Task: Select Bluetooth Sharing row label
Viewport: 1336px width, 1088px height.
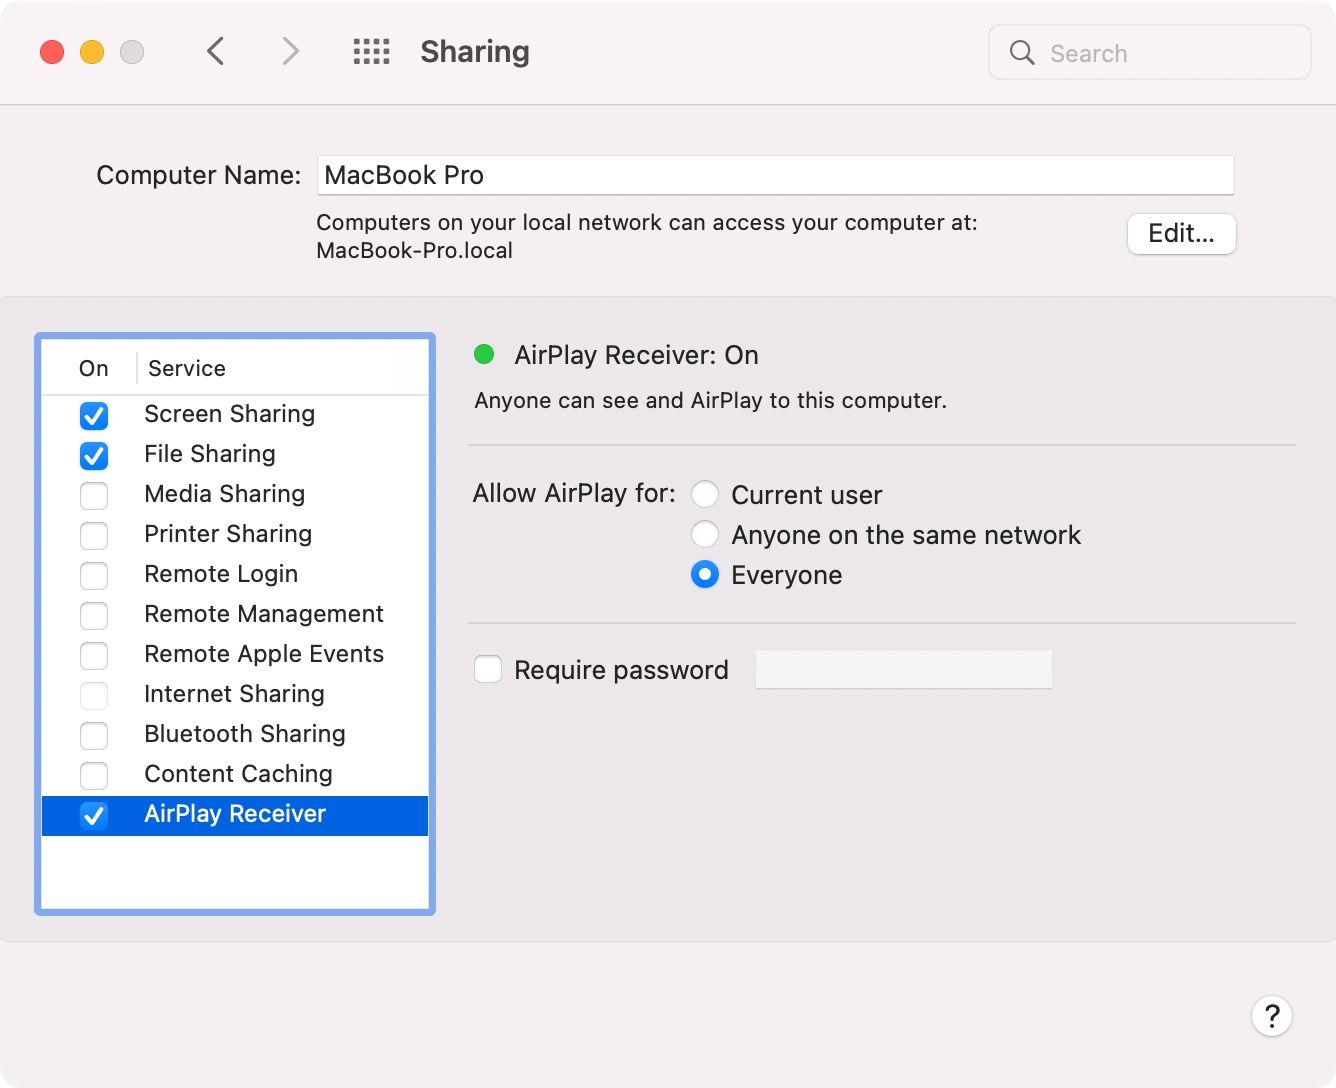Action: [x=245, y=734]
